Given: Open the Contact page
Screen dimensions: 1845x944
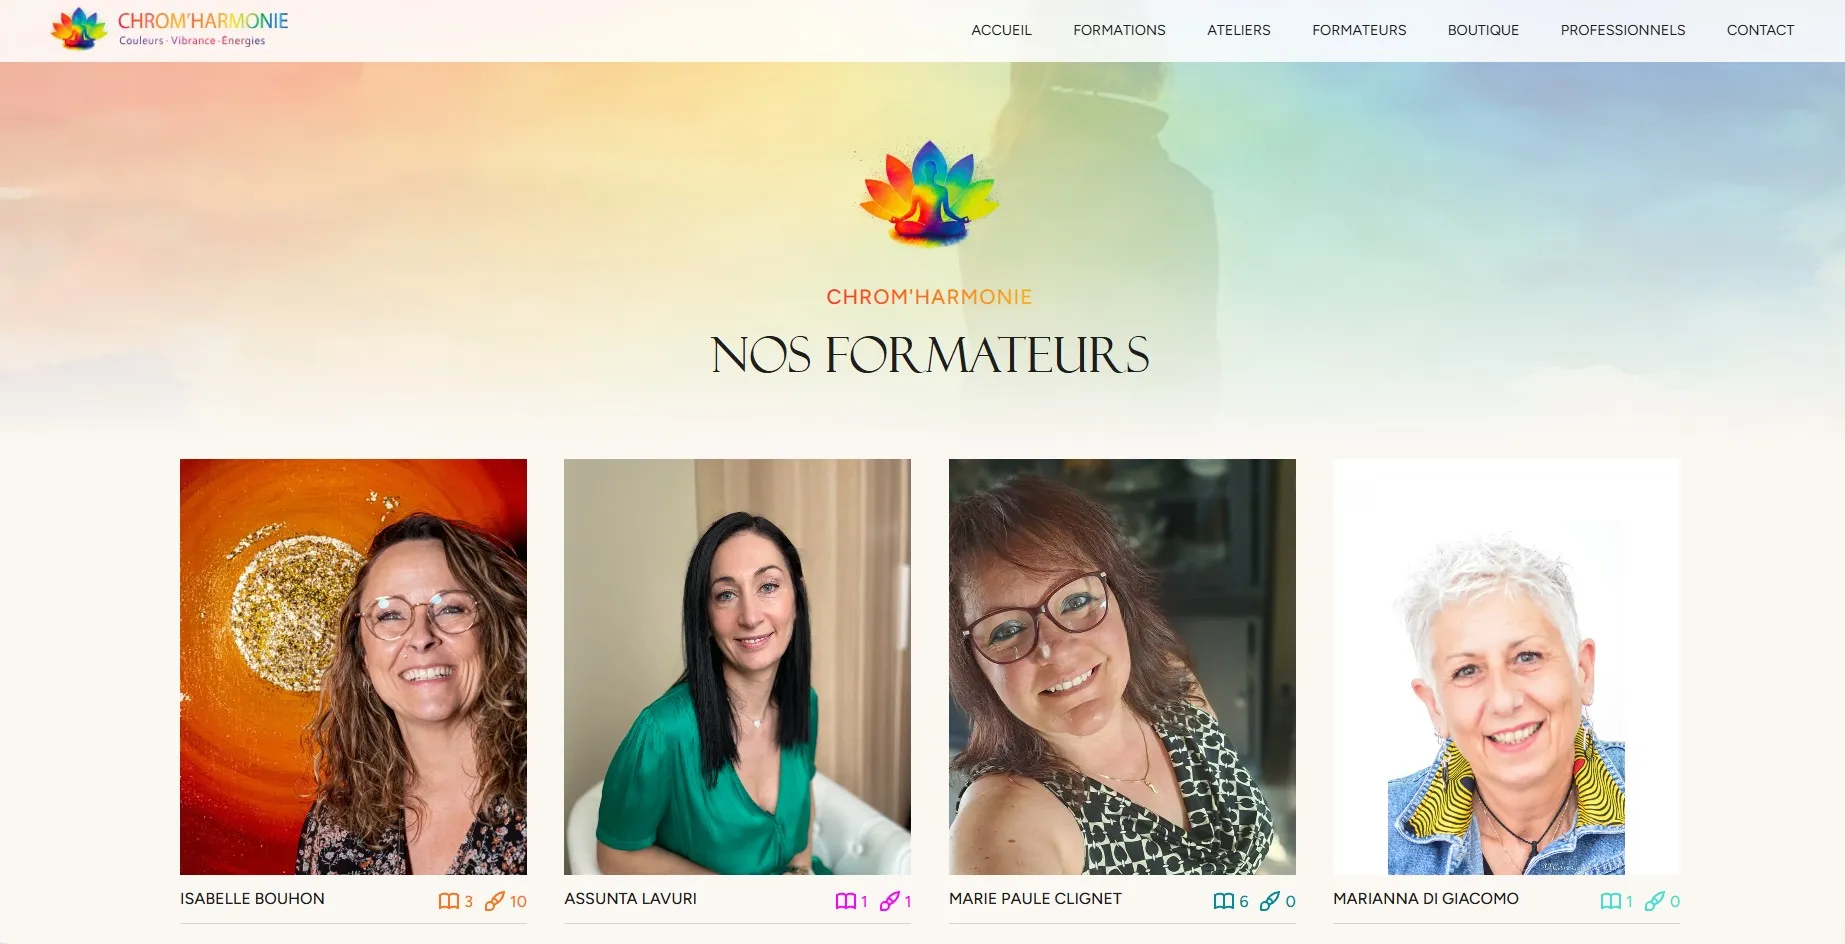Looking at the screenshot, I should pyautogui.click(x=1760, y=30).
